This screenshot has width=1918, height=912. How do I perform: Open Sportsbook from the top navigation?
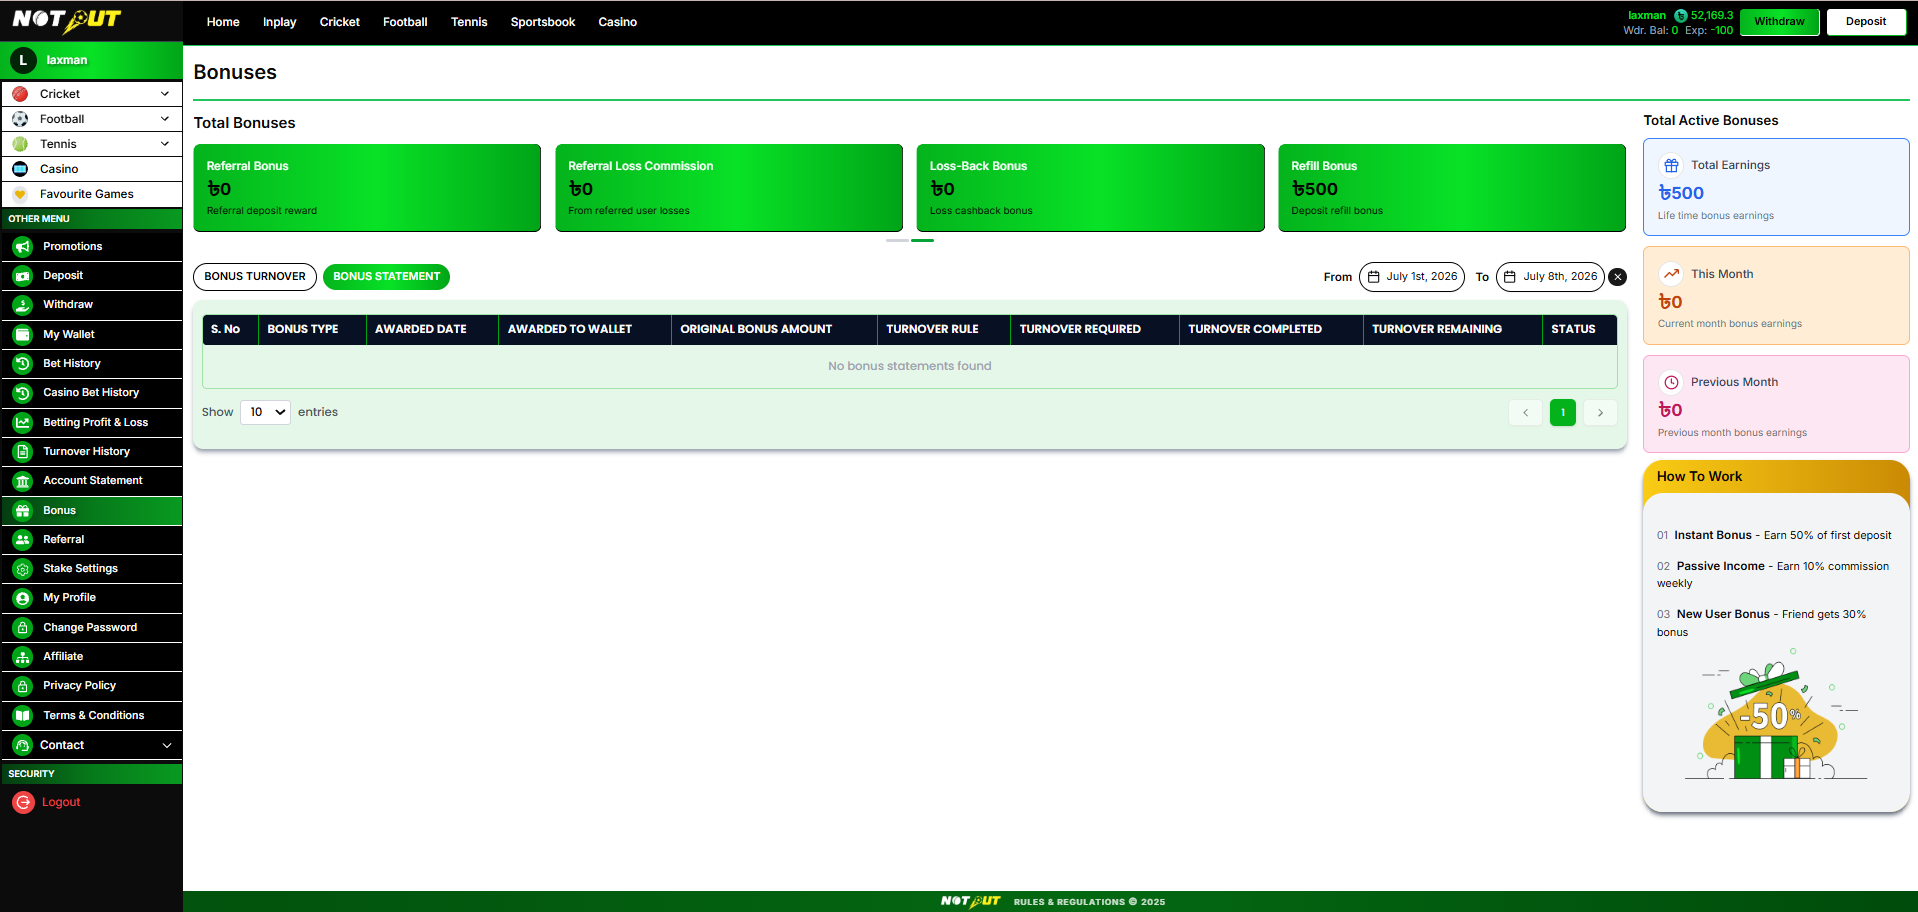click(x=543, y=22)
